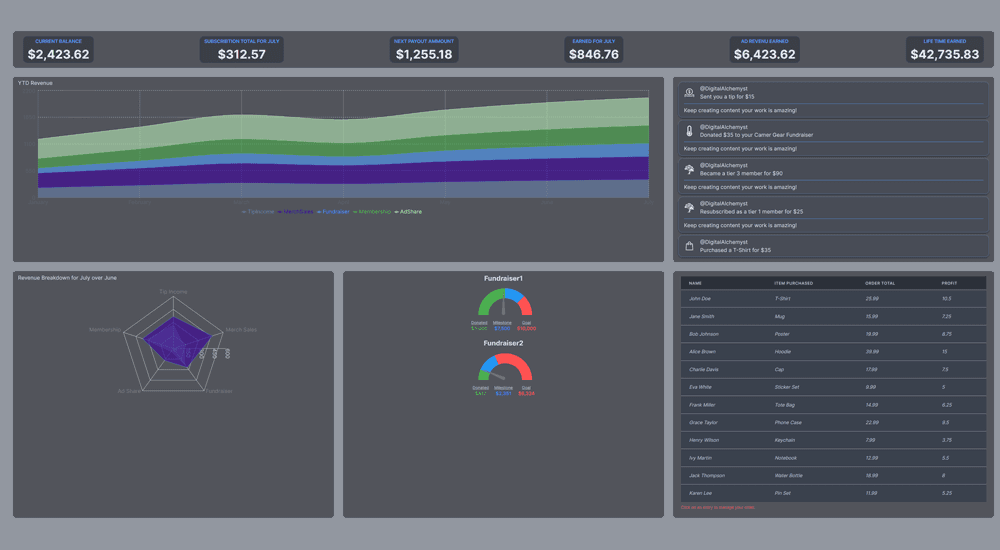Toggle the AdShare series in the chart legend

point(408,212)
